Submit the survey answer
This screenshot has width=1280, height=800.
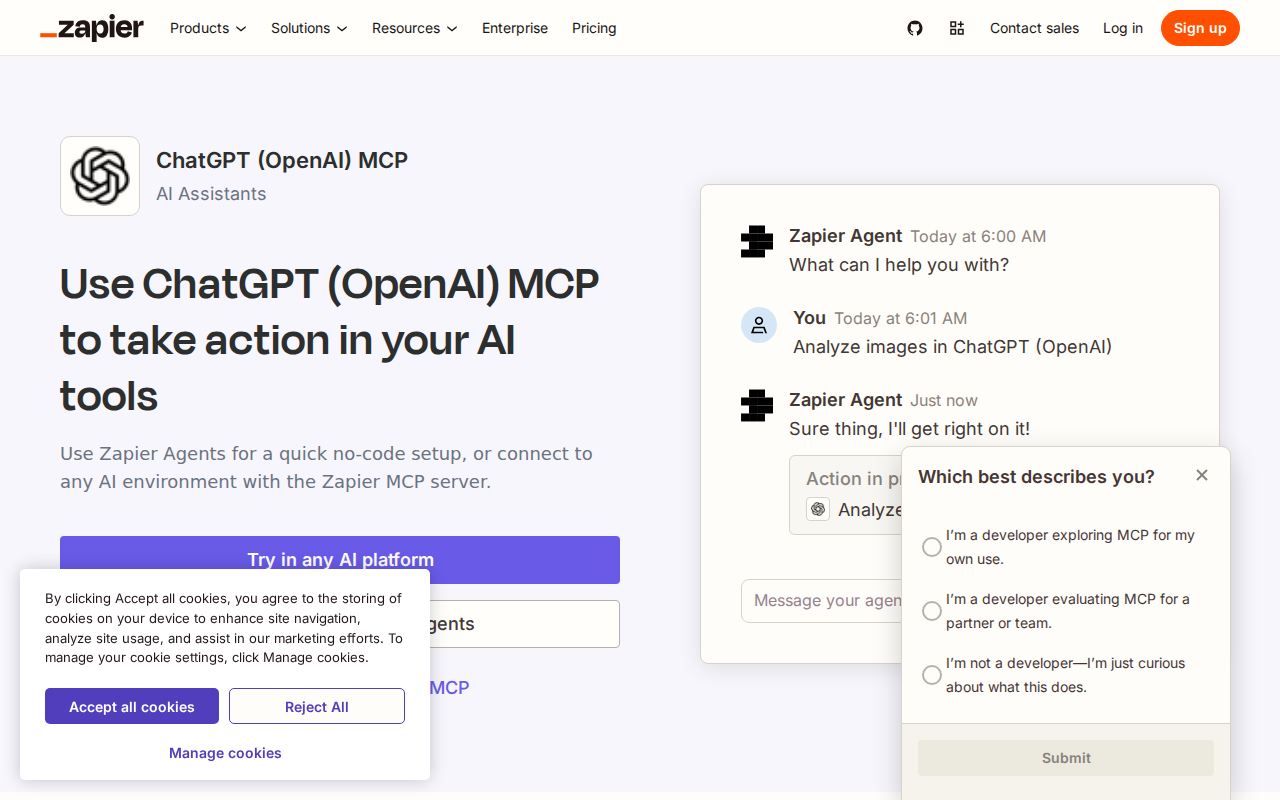pos(1066,758)
